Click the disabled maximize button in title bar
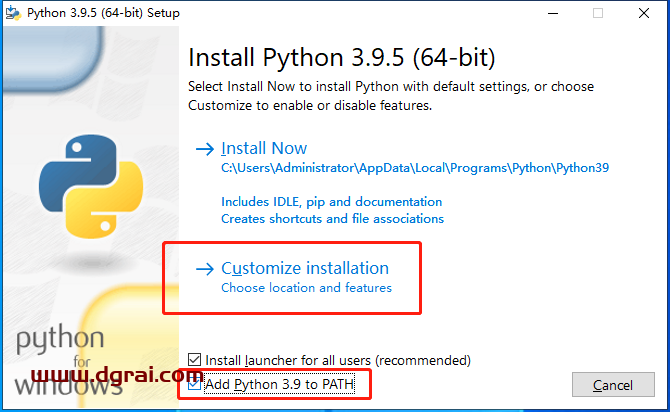 click(598, 13)
